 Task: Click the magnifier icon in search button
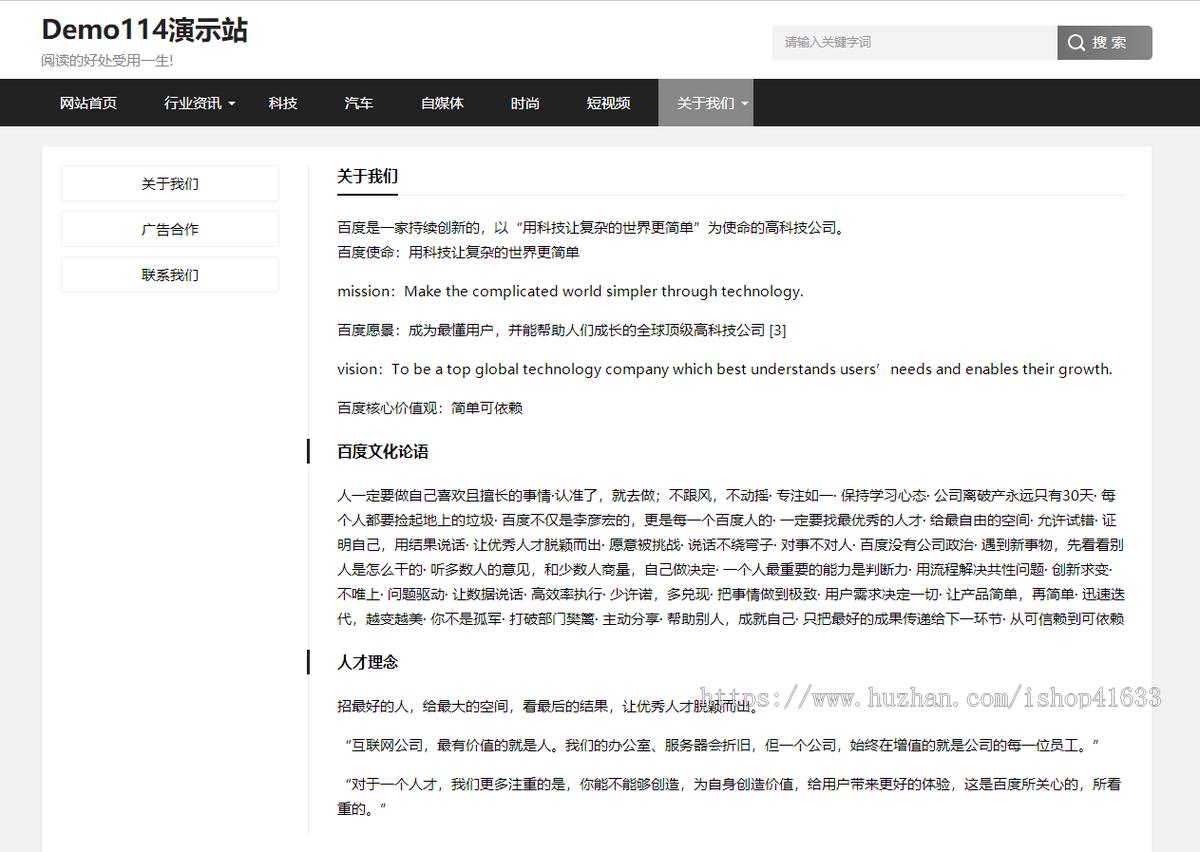(1077, 43)
